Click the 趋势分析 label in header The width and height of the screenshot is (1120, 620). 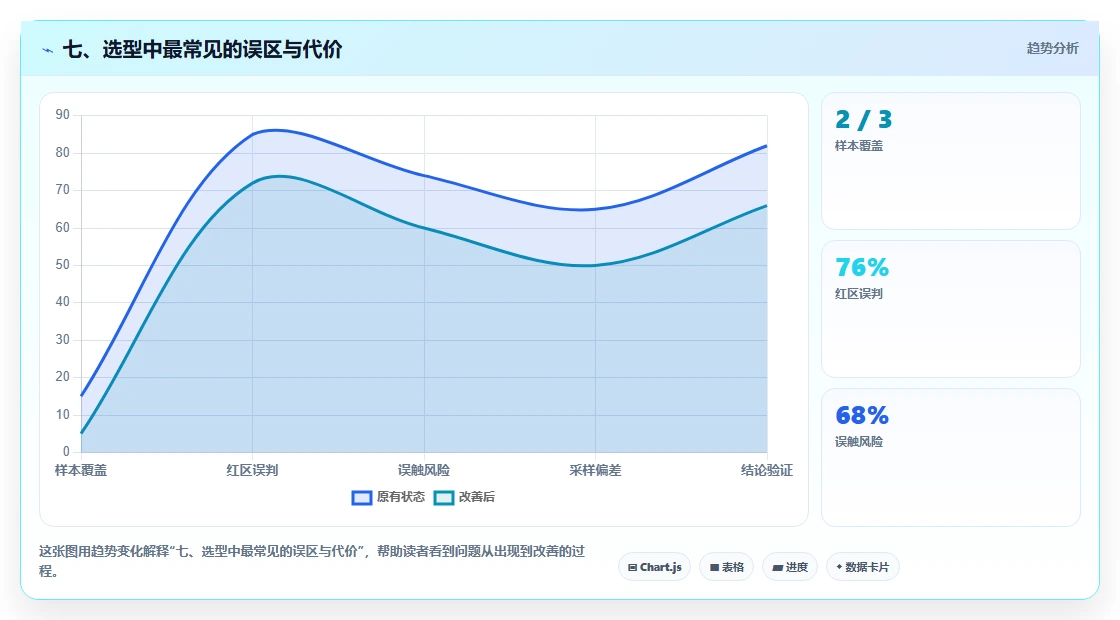(1052, 49)
